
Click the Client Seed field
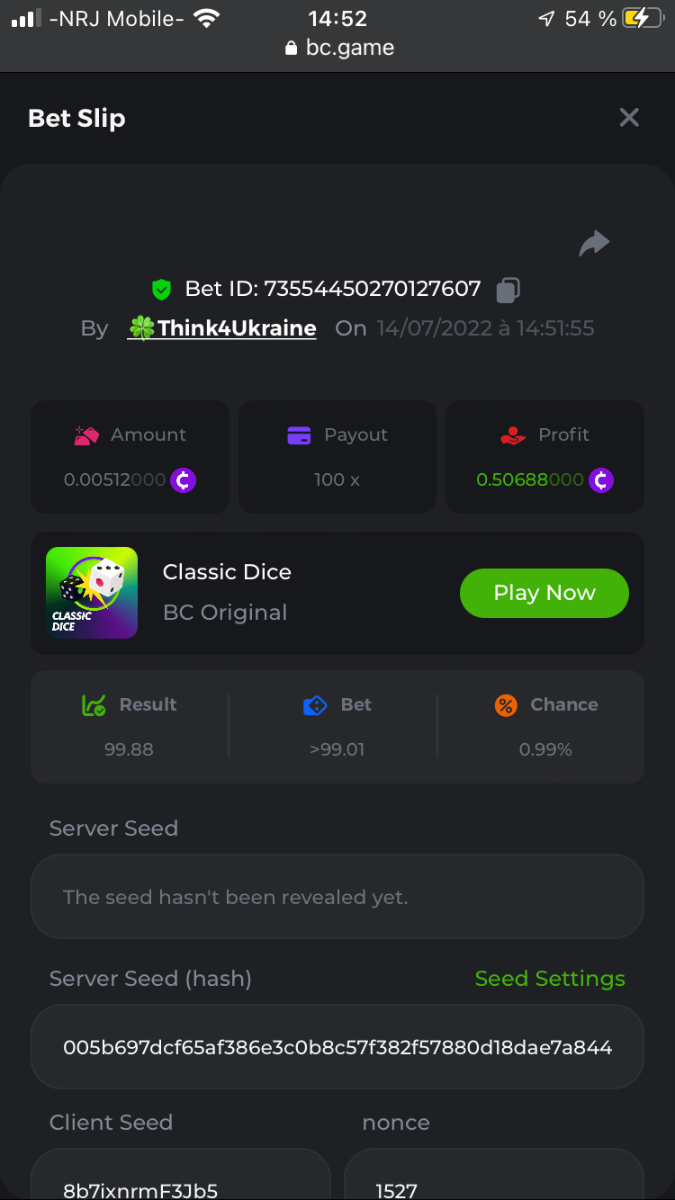click(180, 1180)
